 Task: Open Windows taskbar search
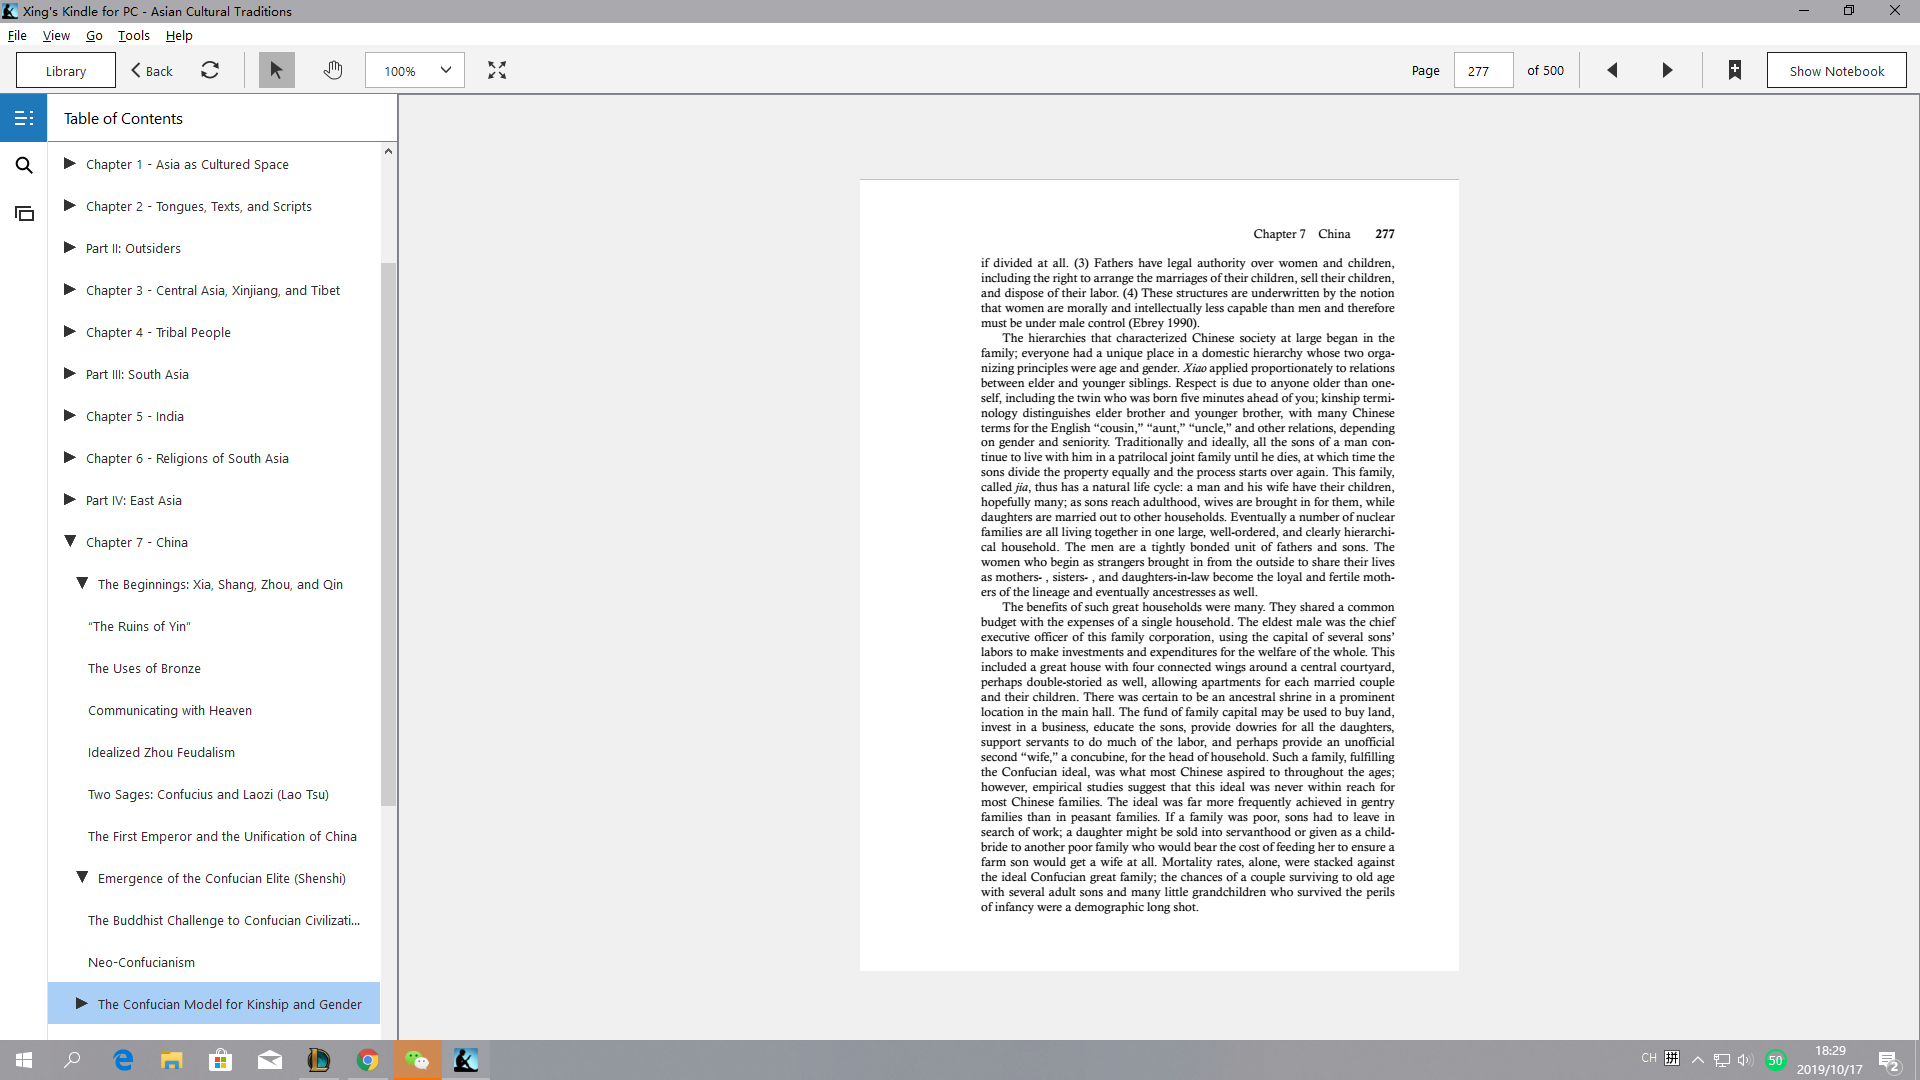[72, 1060]
